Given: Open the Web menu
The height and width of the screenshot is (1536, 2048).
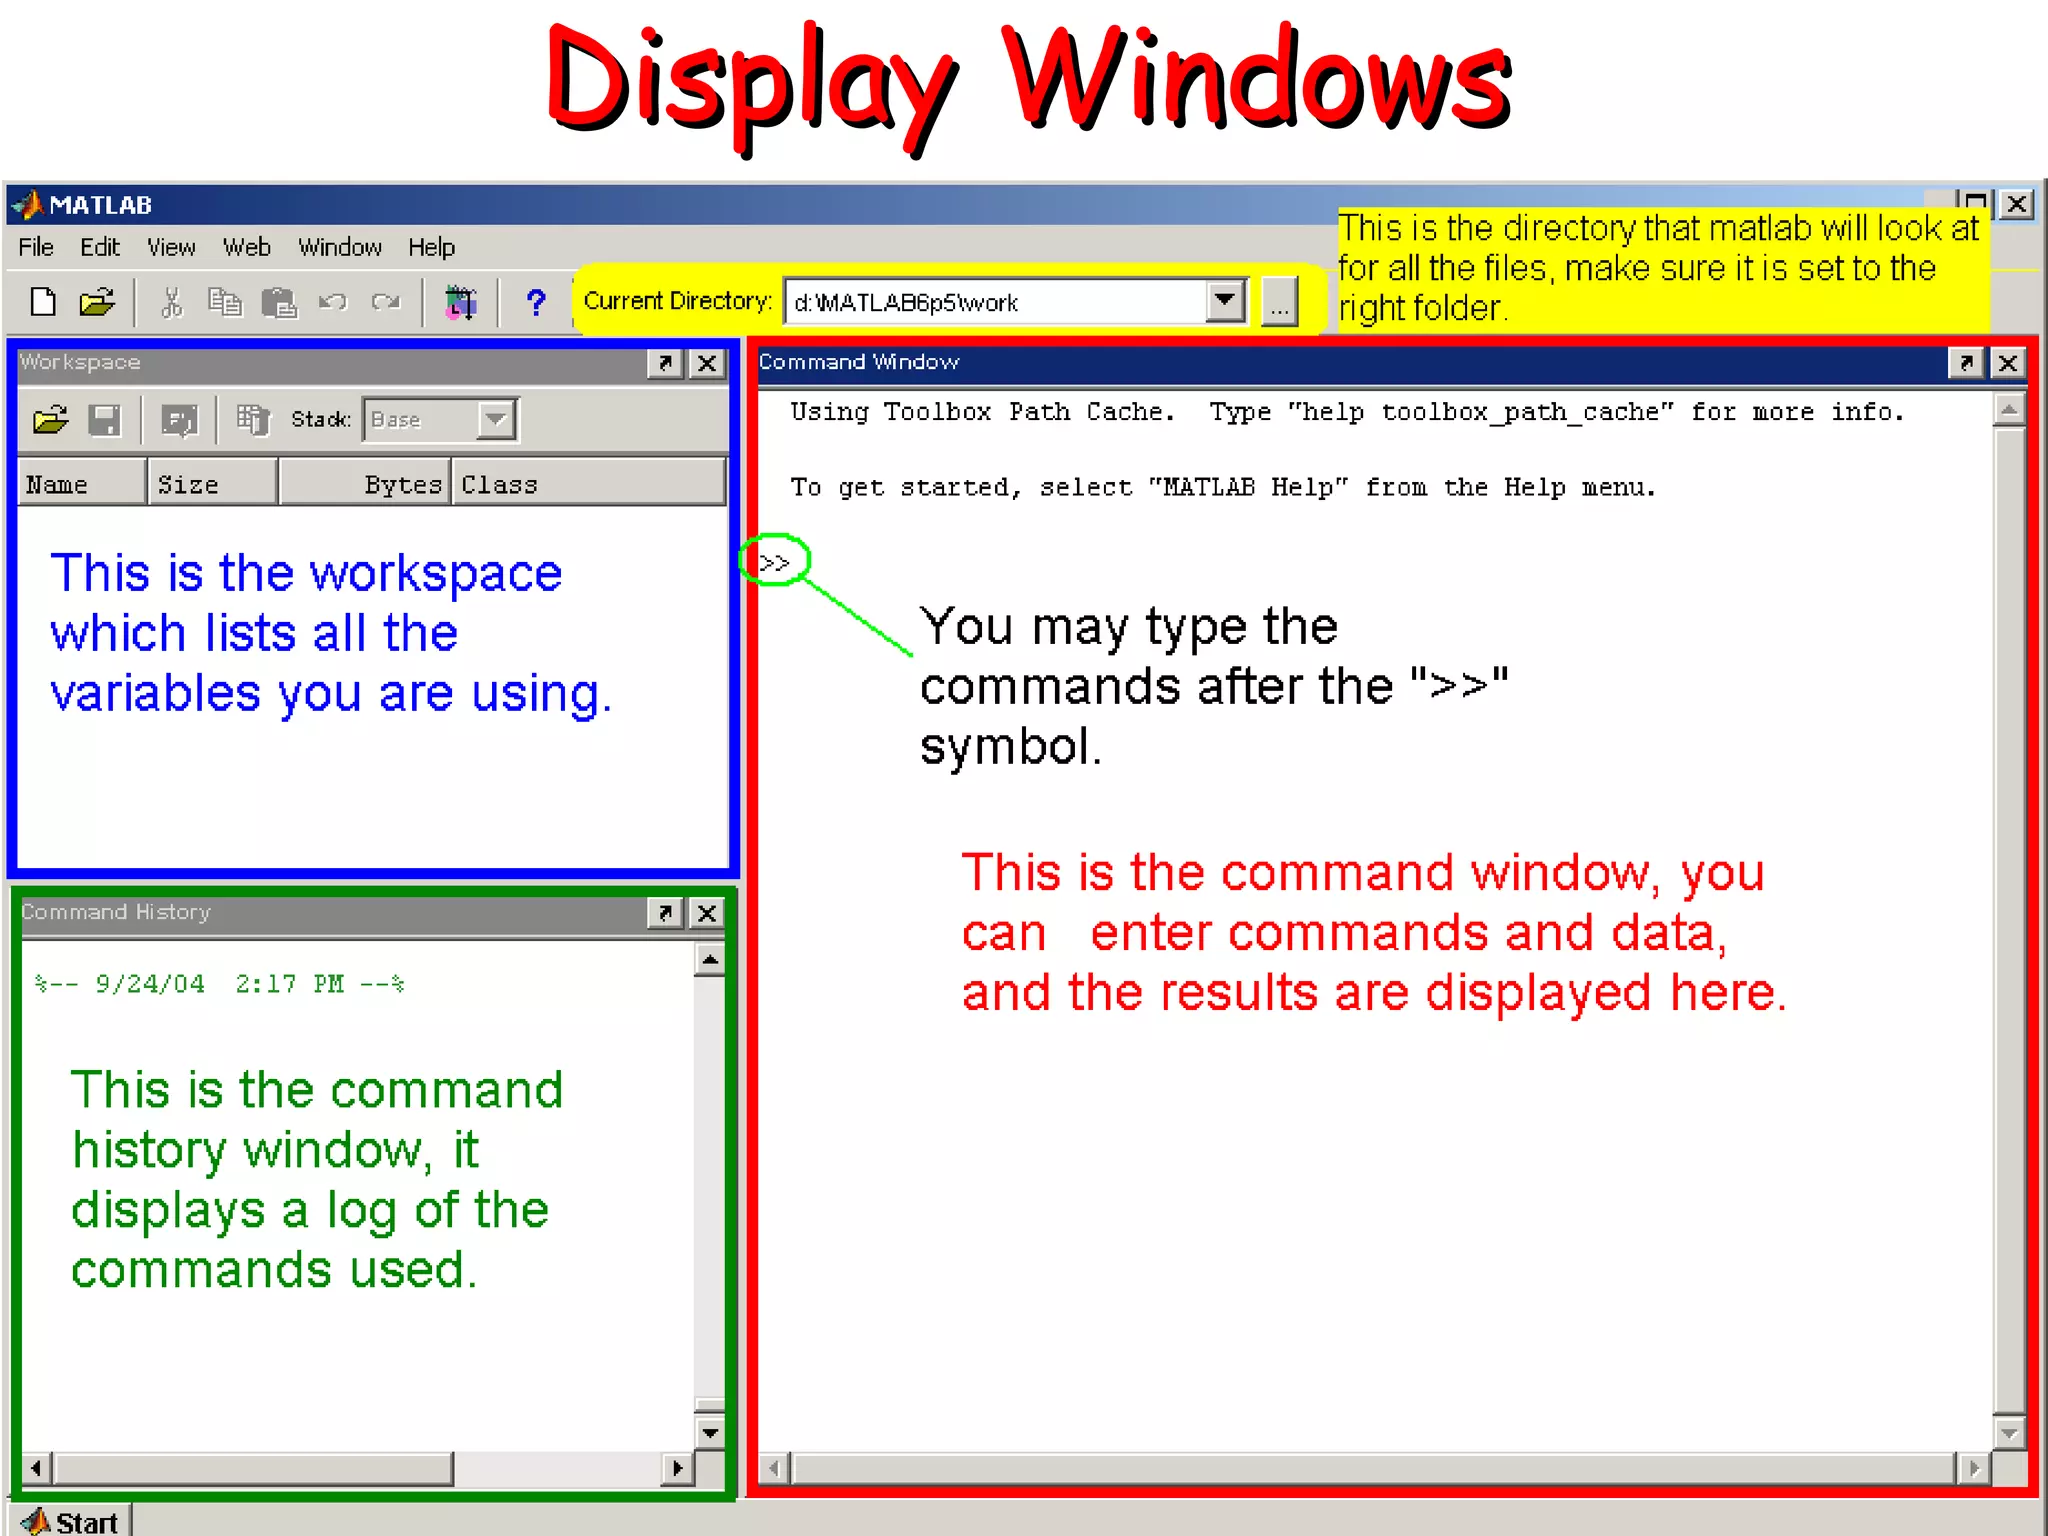Looking at the screenshot, I should (x=246, y=247).
